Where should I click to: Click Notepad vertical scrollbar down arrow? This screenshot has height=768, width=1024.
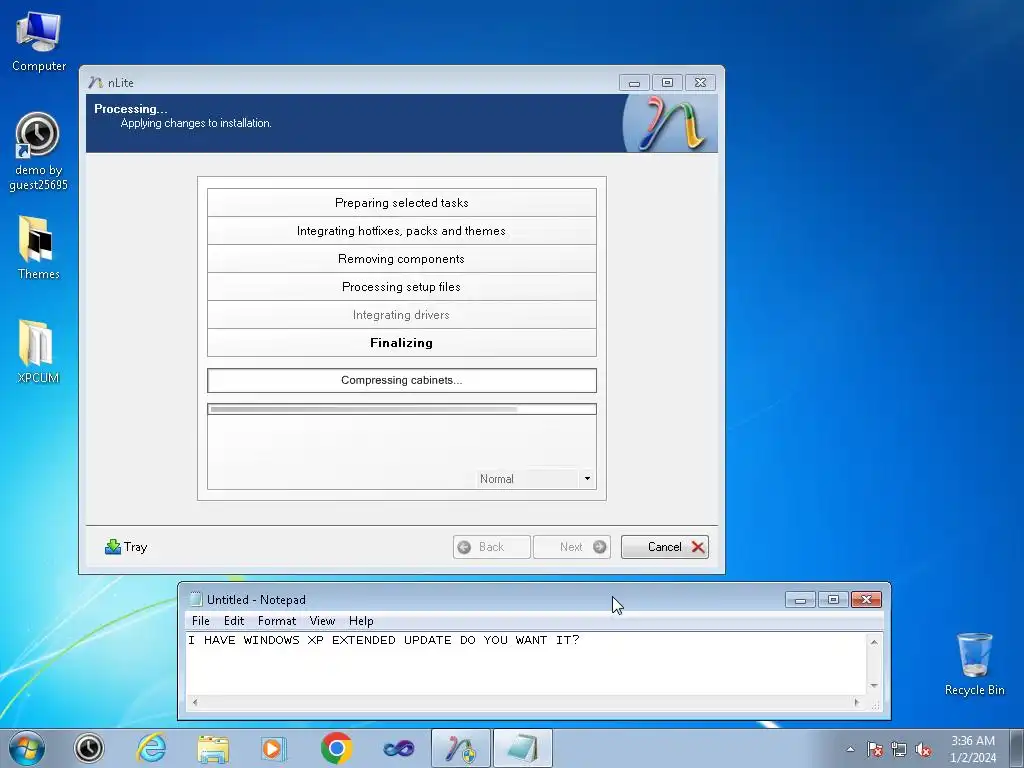click(x=874, y=686)
